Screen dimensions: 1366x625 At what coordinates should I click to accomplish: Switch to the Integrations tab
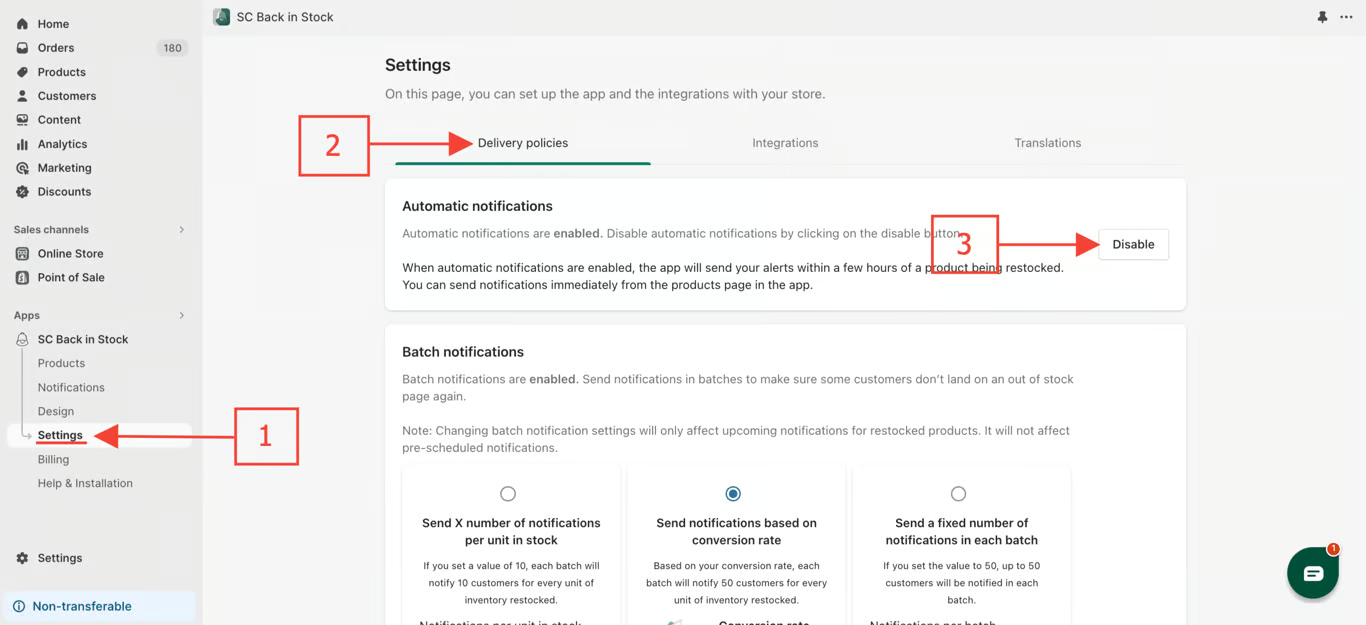coord(785,143)
